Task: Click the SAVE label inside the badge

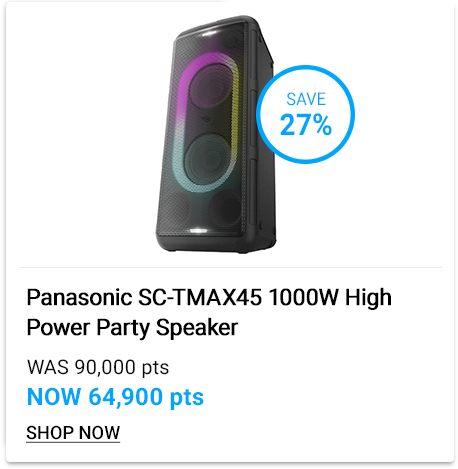Action: [306, 99]
